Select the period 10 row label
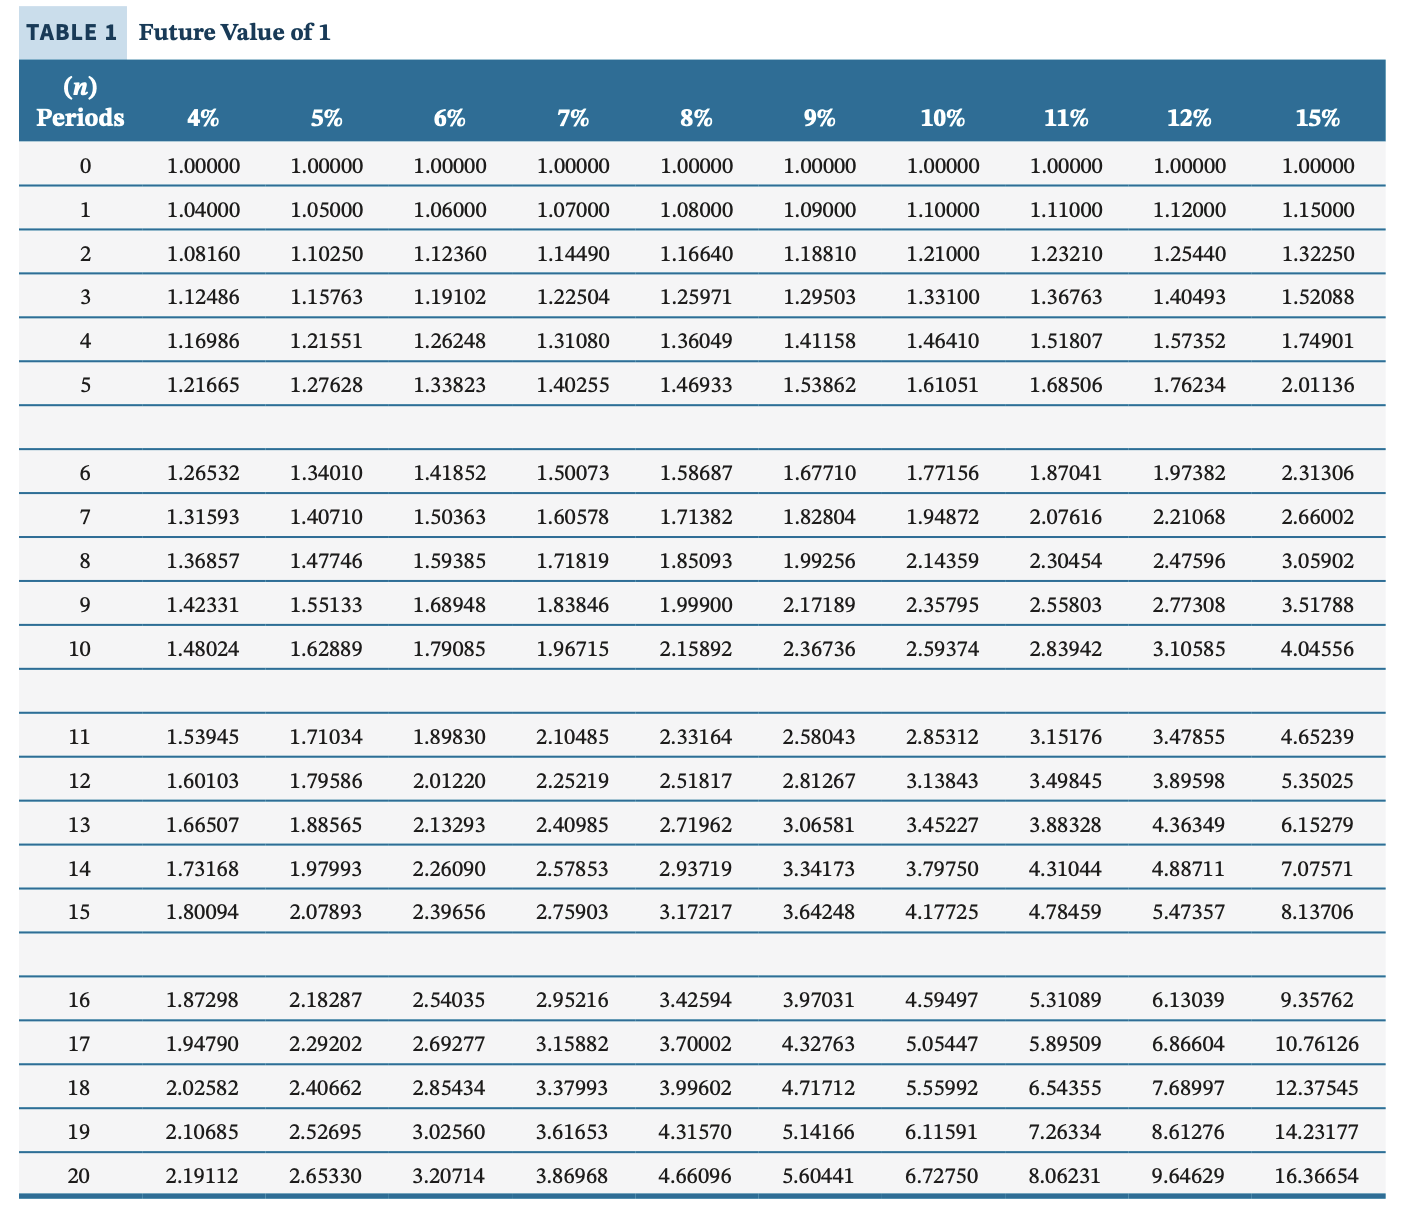The image size is (1414, 1230). pyautogui.click(x=84, y=648)
